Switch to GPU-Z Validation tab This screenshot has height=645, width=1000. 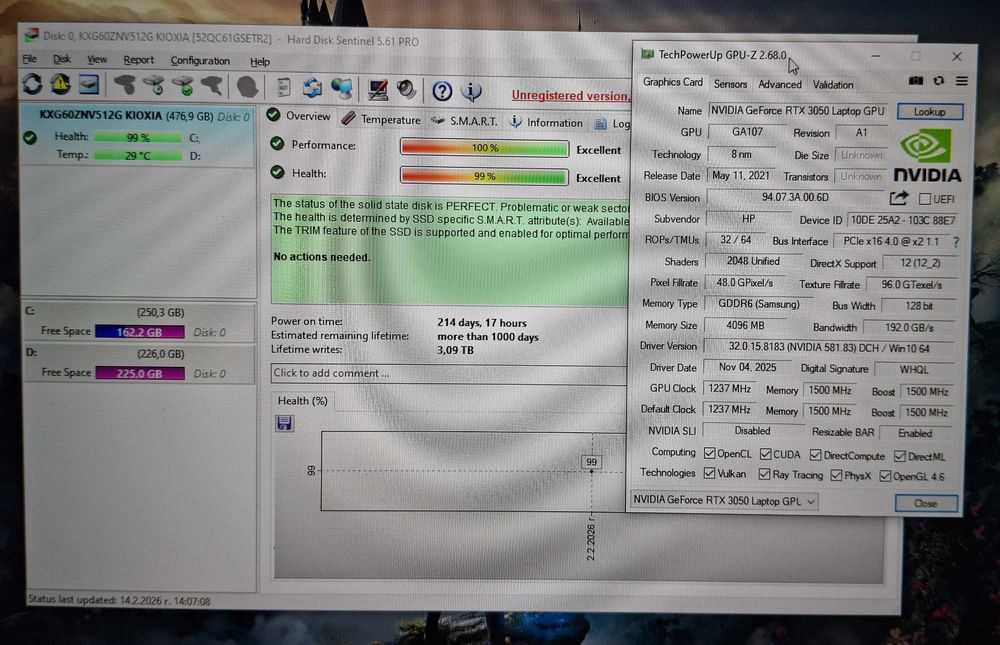coord(832,85)
